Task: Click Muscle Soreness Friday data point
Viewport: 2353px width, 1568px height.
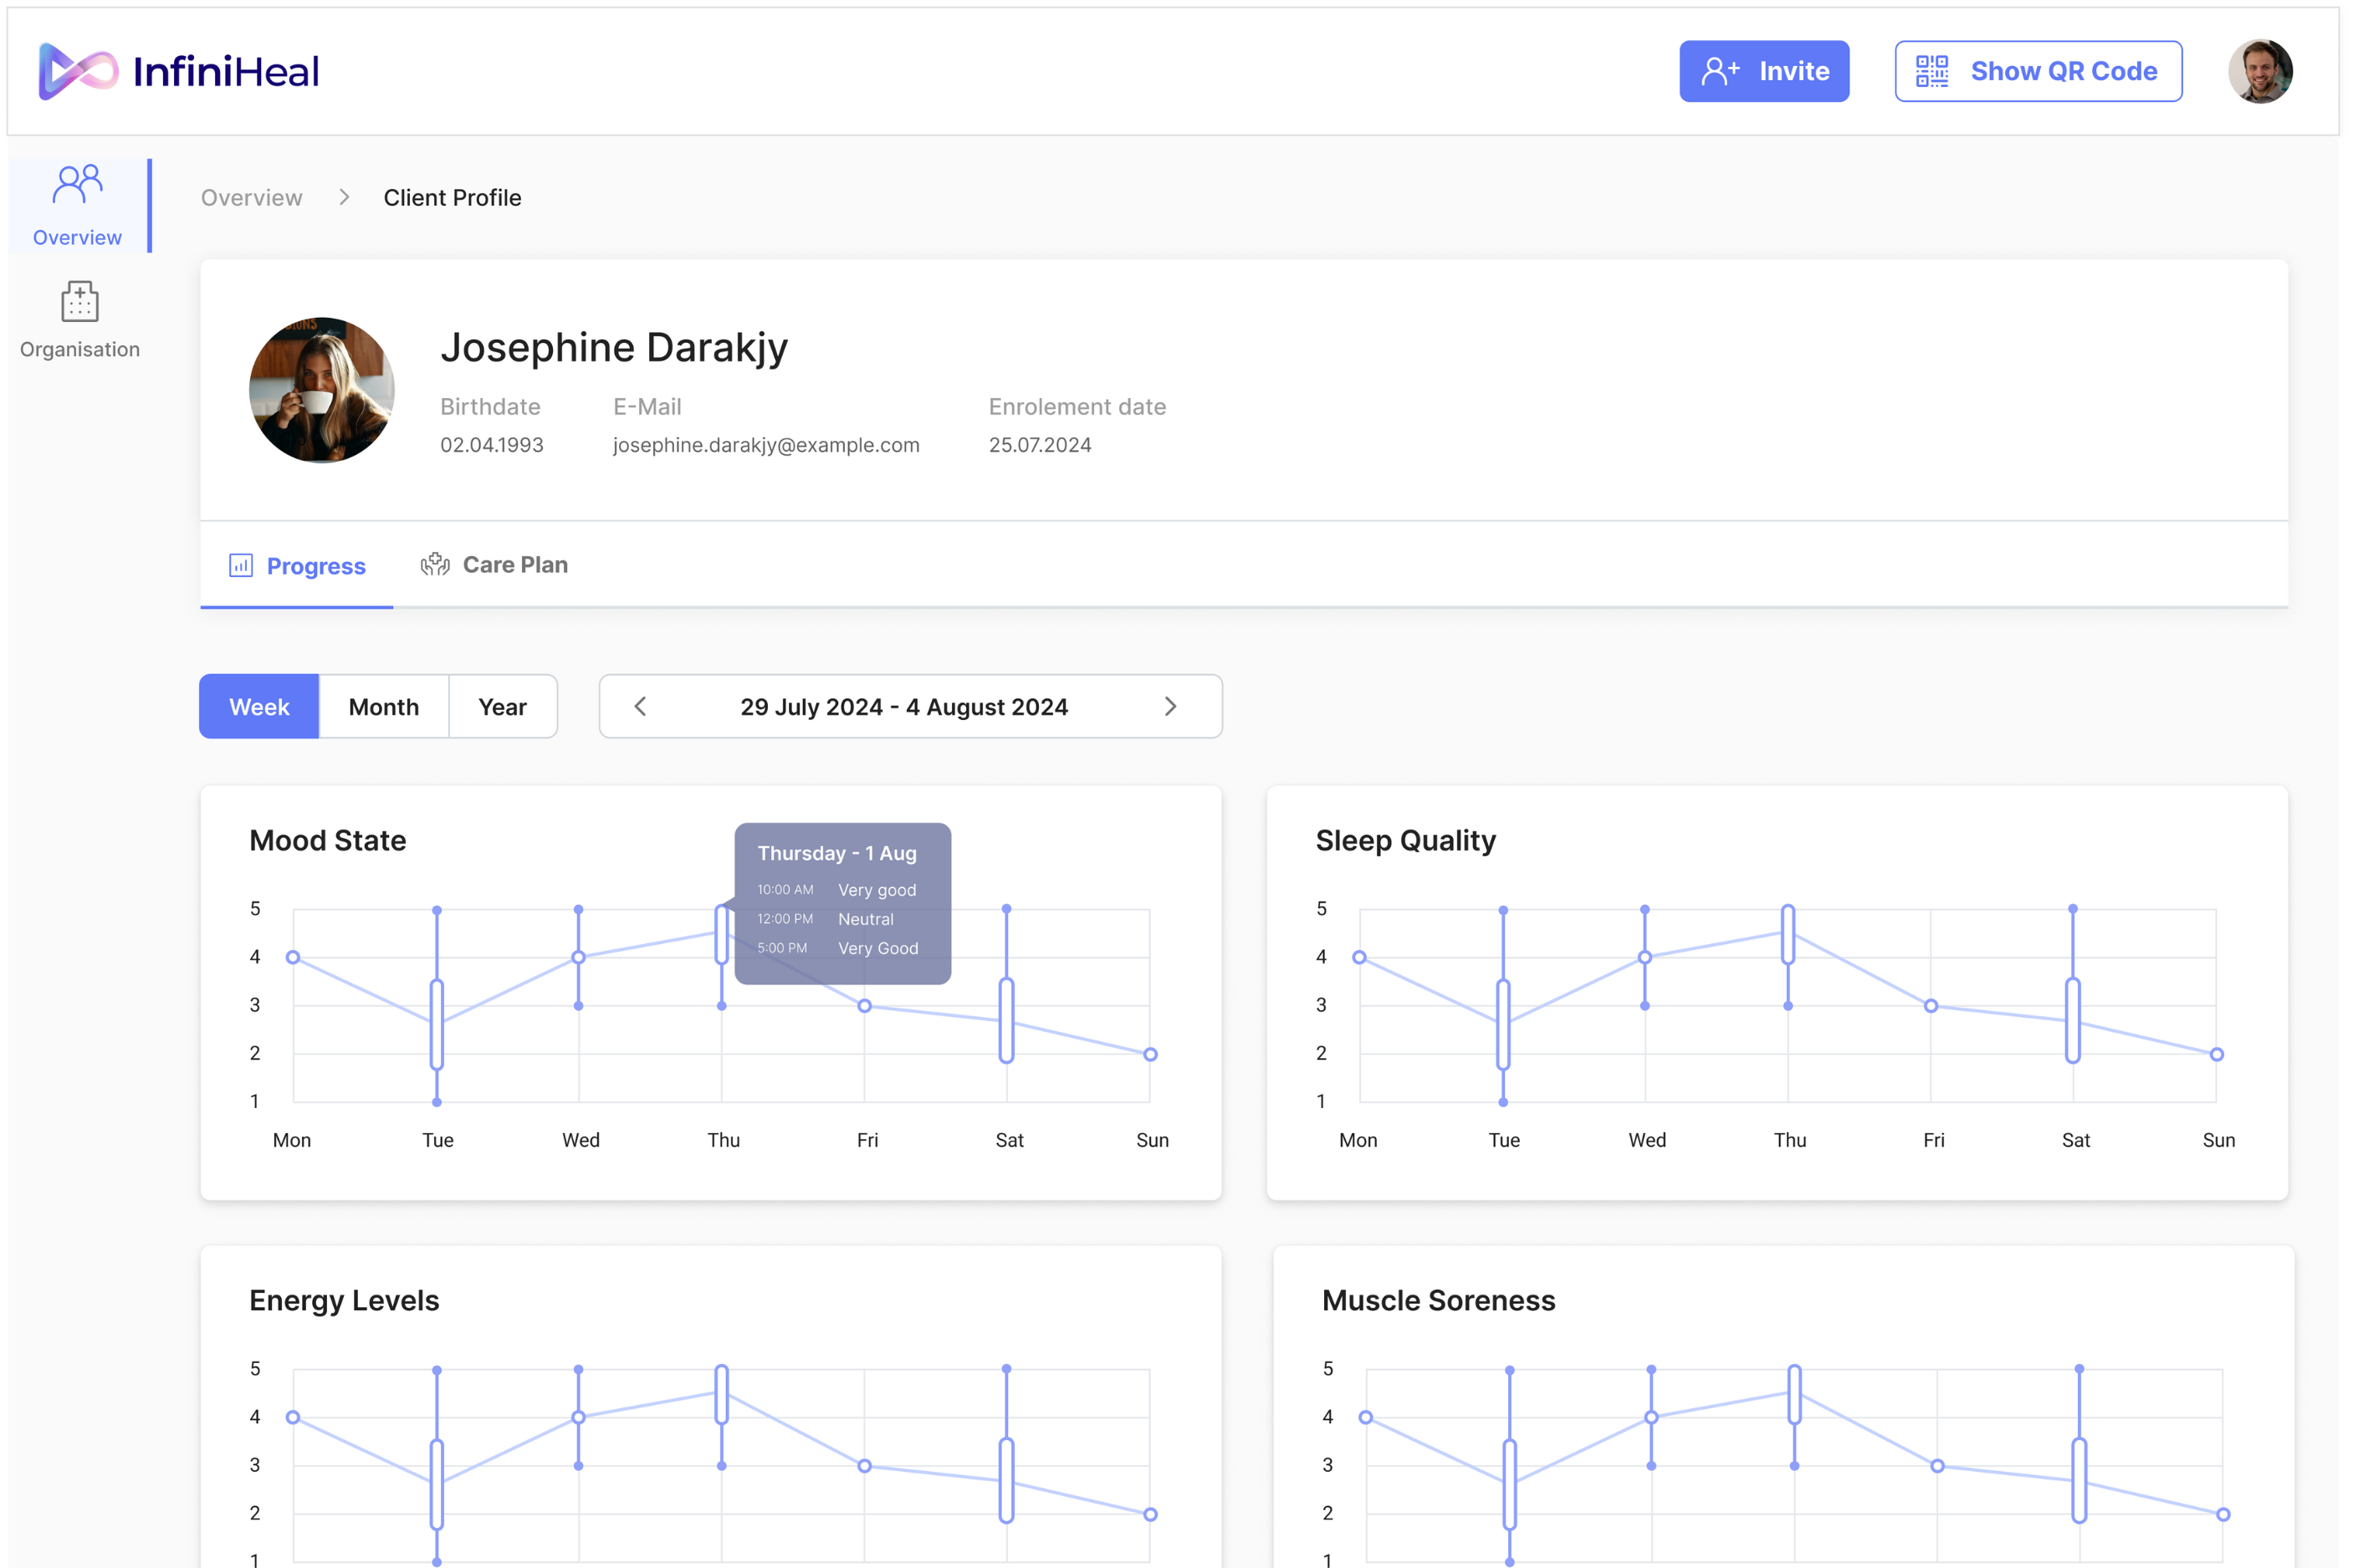Action: 1937,1466
